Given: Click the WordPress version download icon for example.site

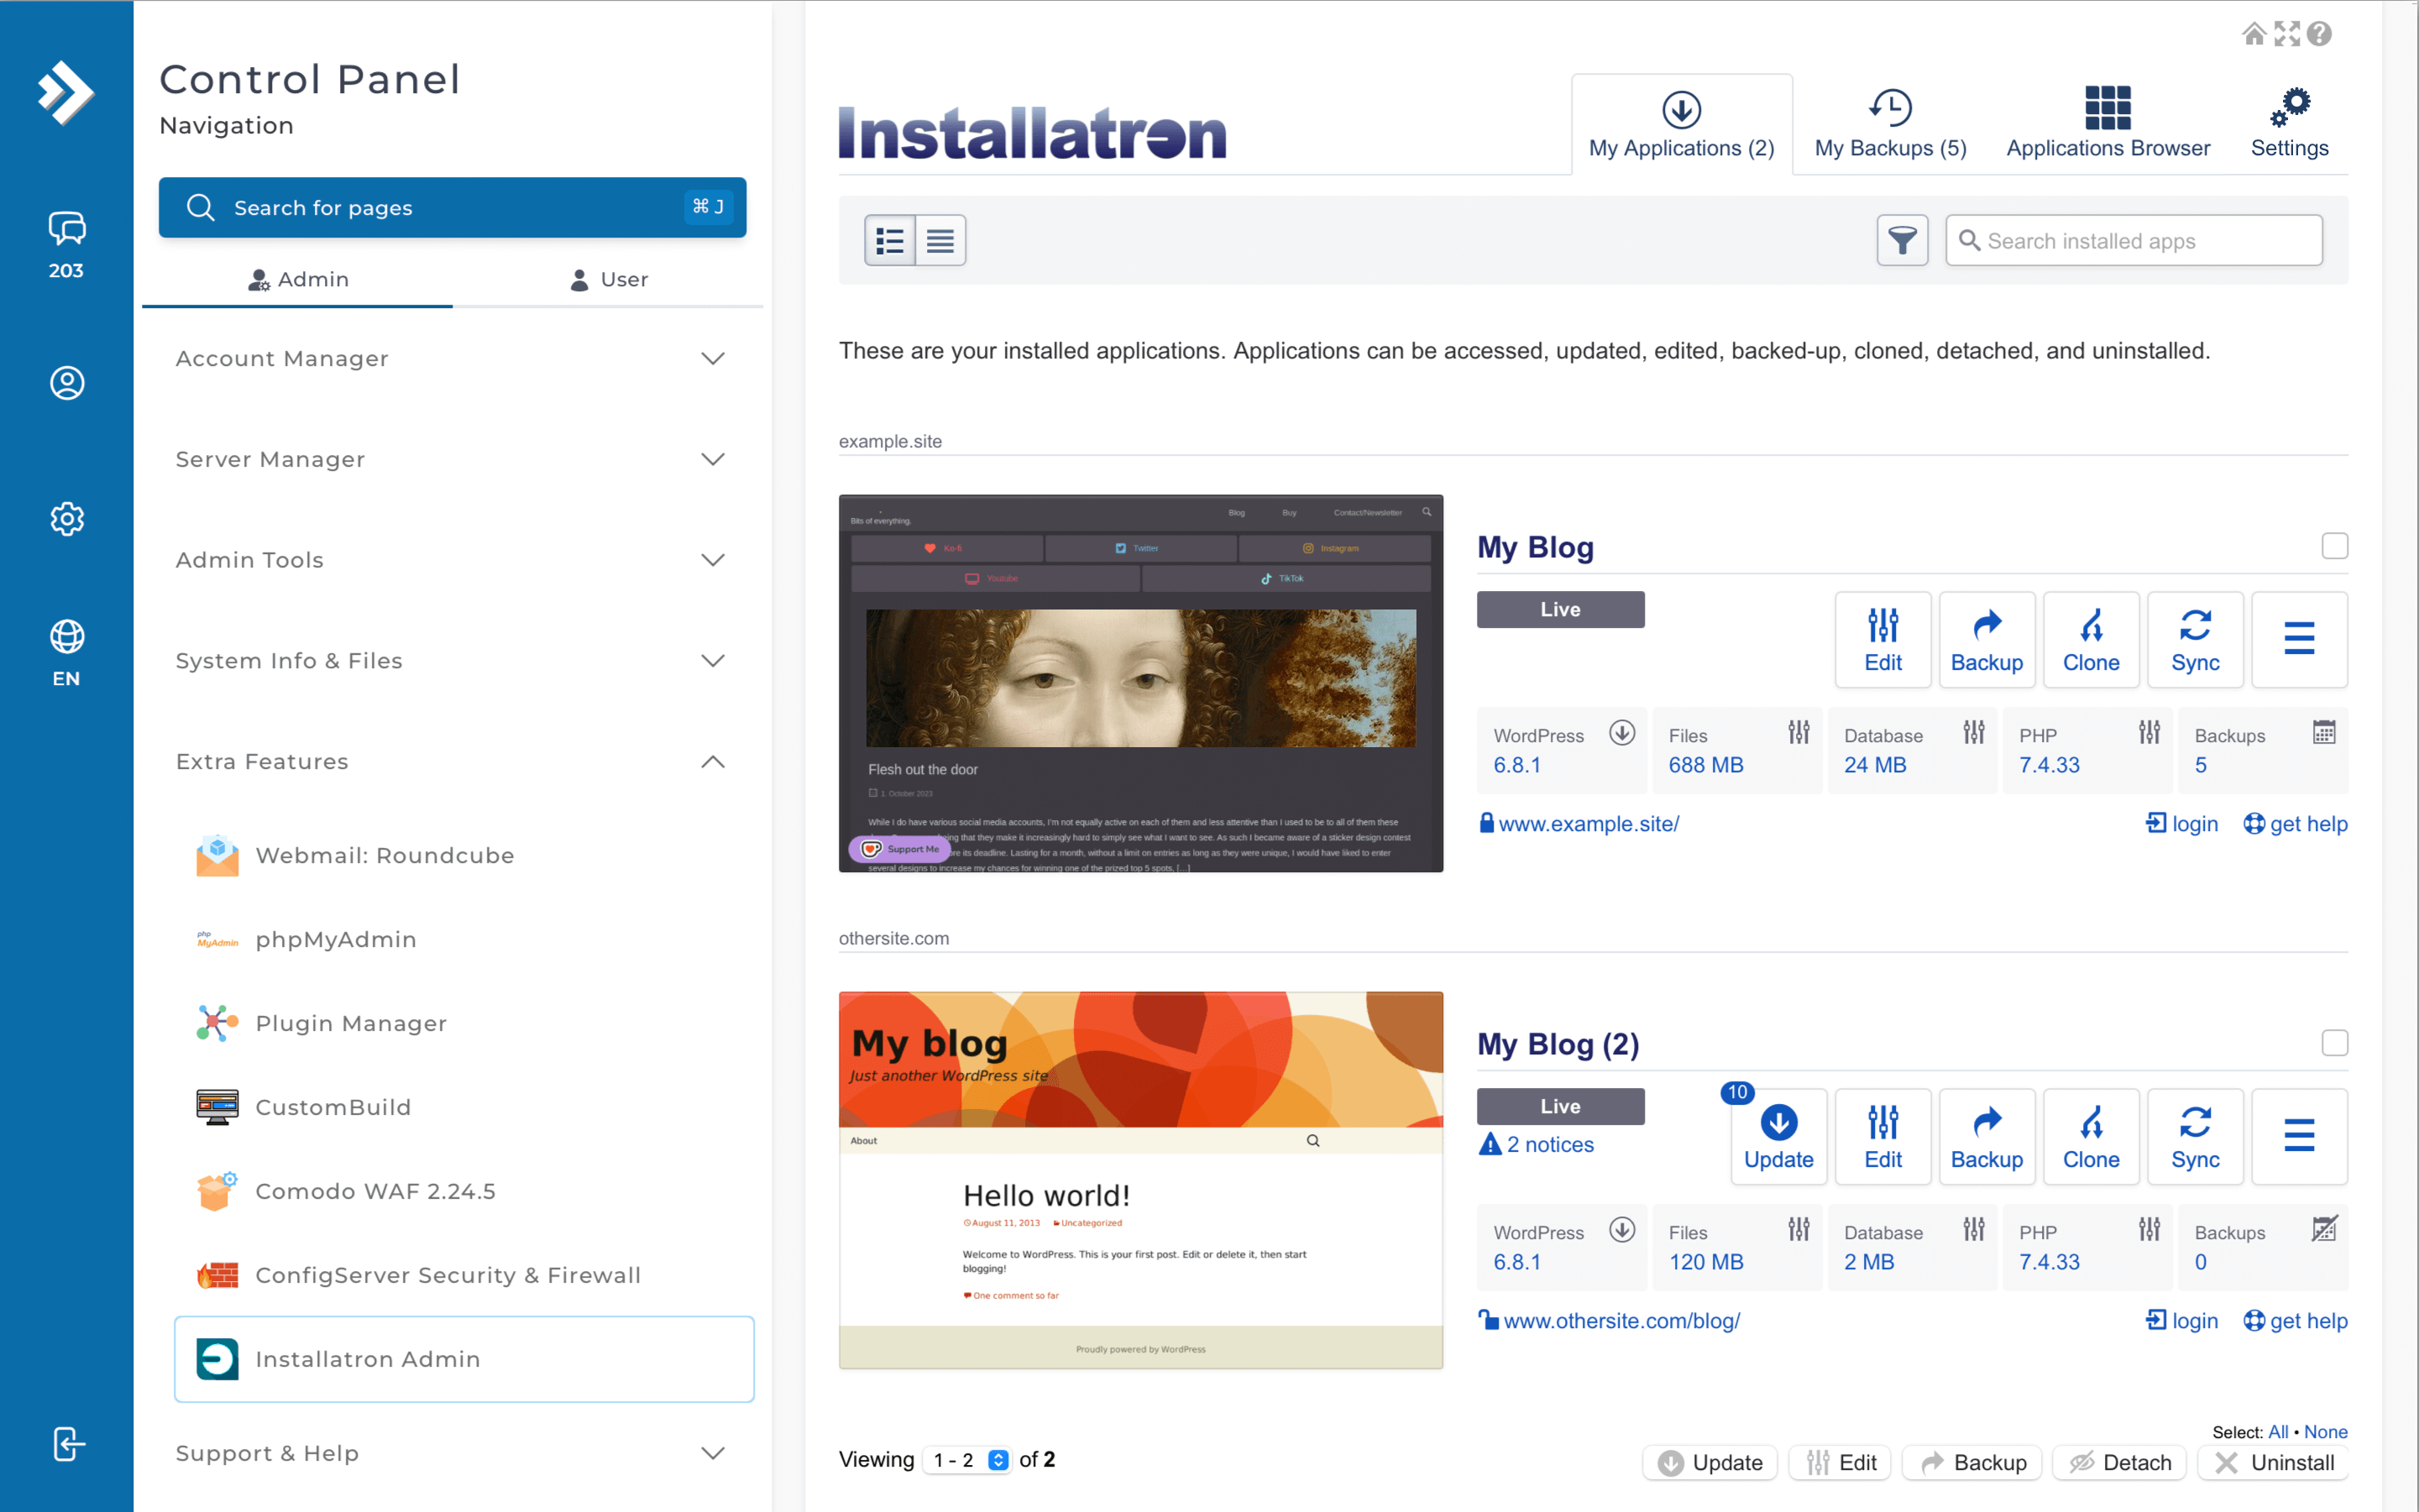Looking at the screenshot, I should click(1622, 733).
